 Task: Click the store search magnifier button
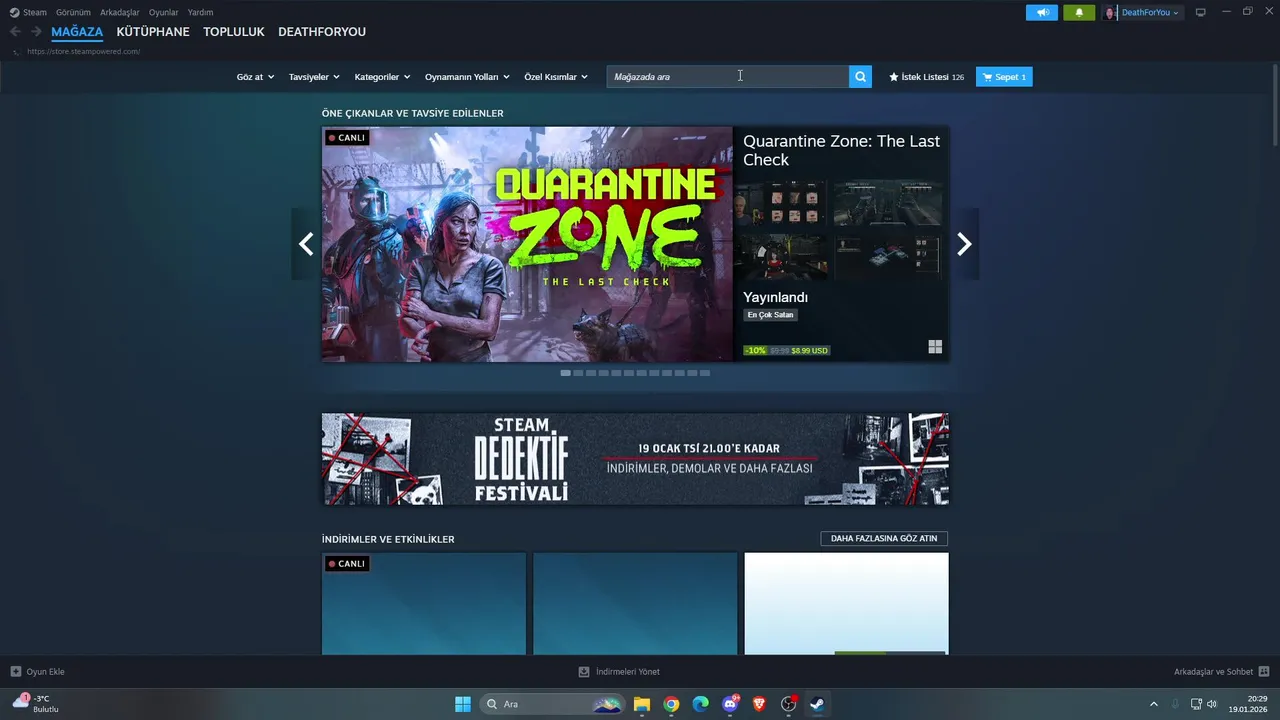pyautogui.click(x=860, y=77)
